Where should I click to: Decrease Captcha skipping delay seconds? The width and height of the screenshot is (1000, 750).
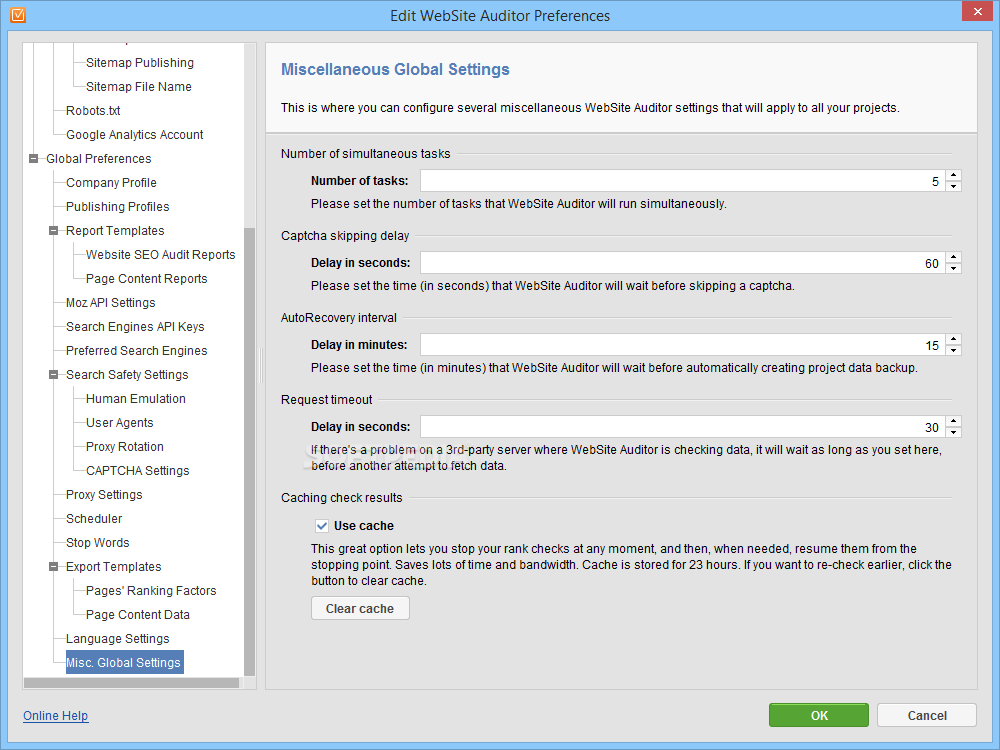pyautogui.click(x=953, y=268)
